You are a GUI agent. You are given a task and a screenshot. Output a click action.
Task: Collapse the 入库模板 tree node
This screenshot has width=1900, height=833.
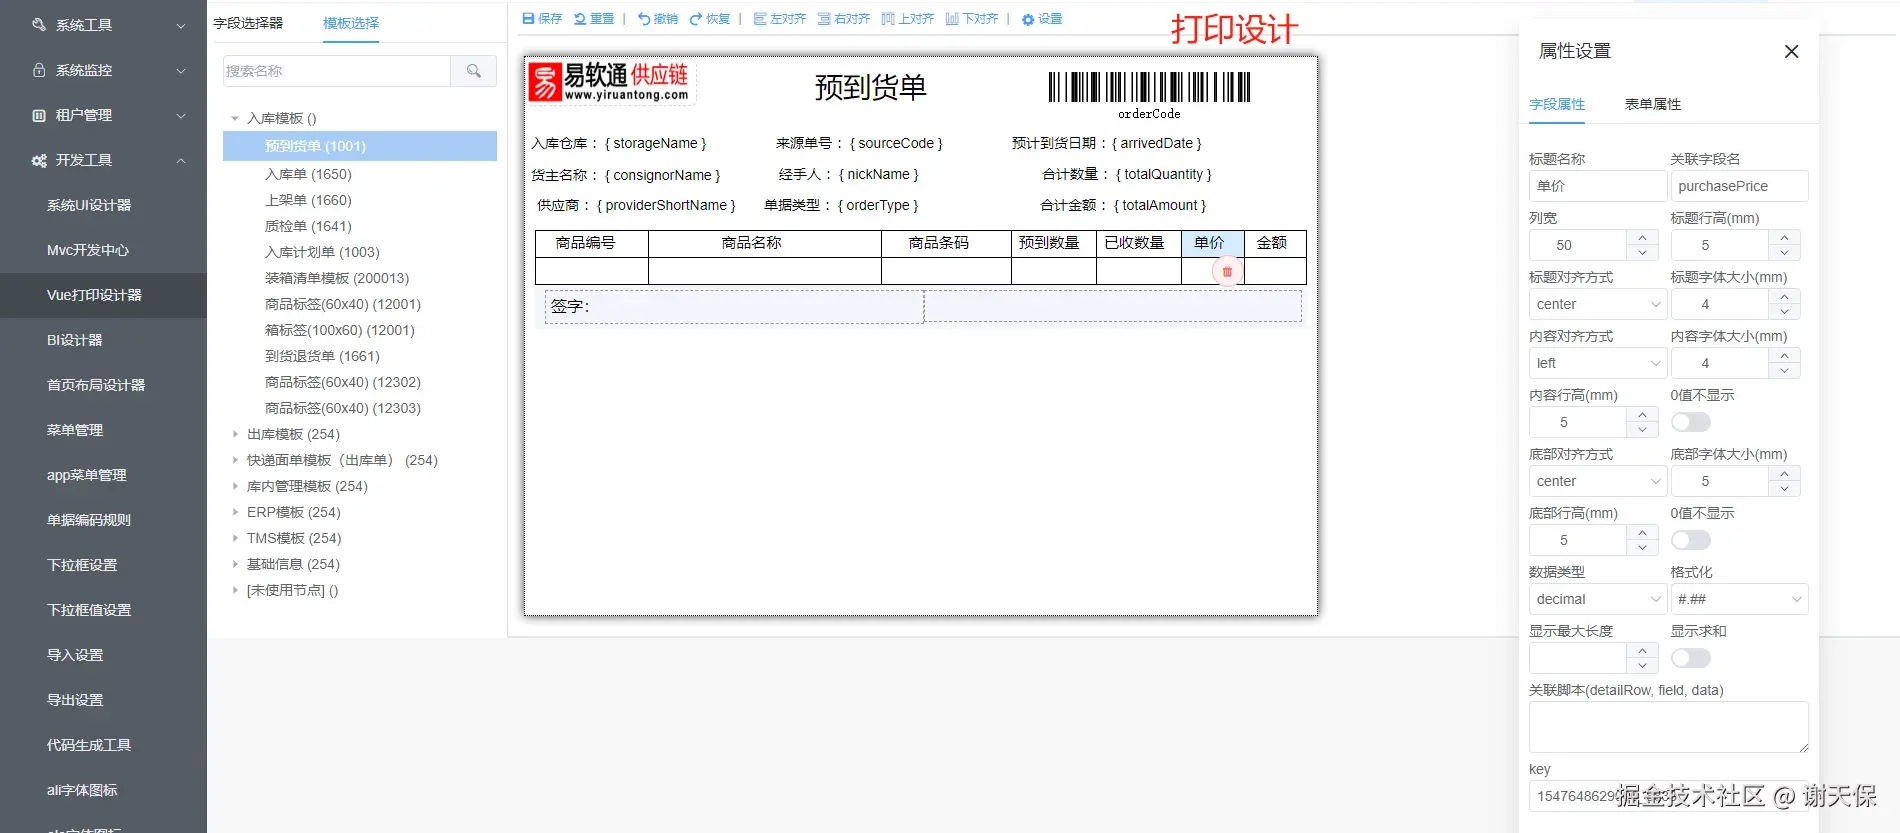[235, 118]
